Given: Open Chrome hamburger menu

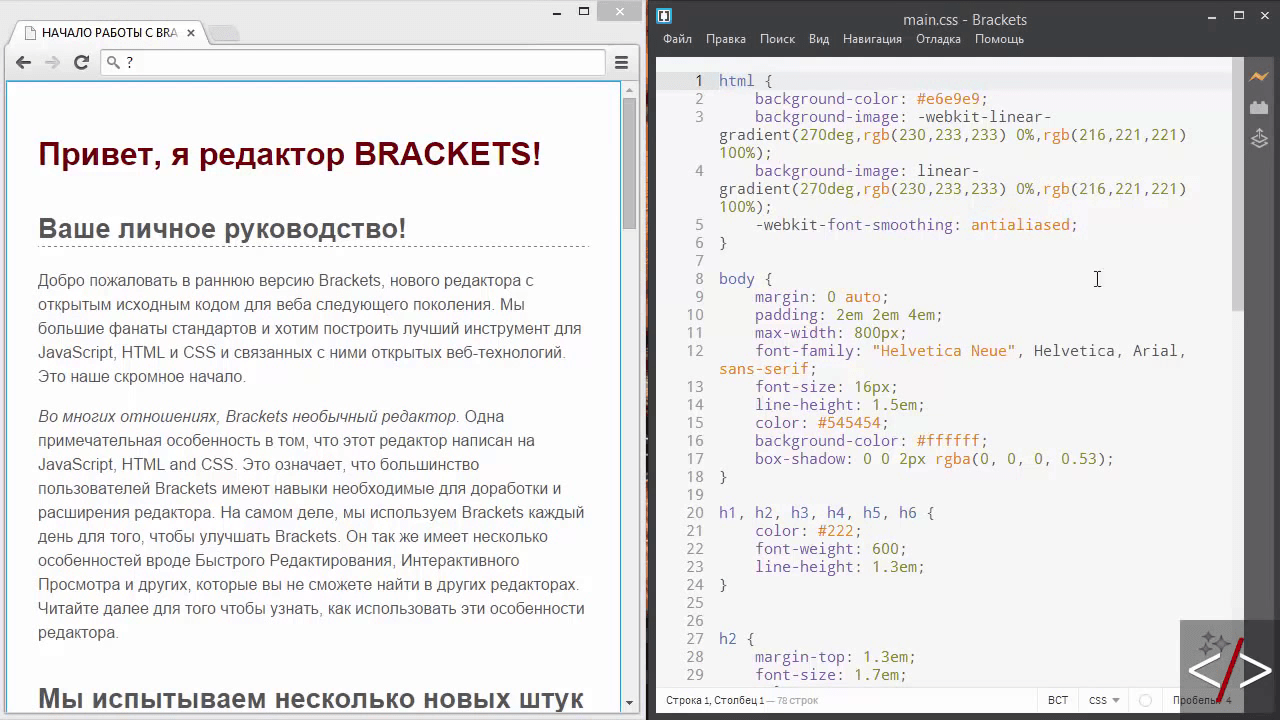Looking at the screenshot, I should (x=621, y=62).
